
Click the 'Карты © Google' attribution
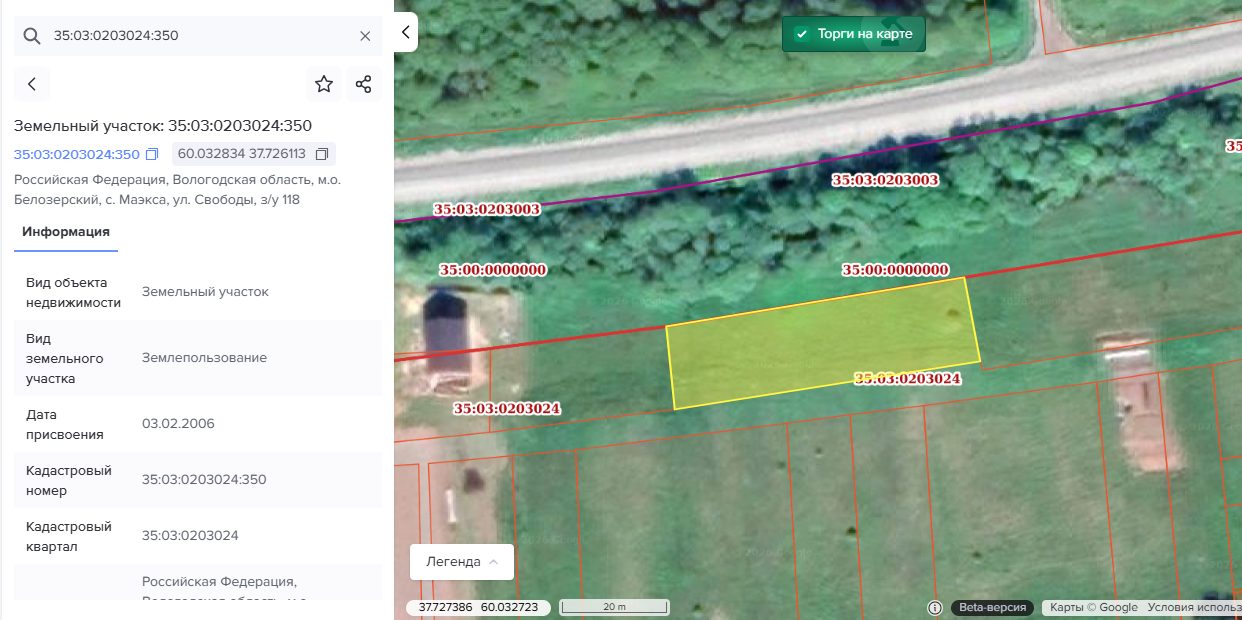pos(1094,607)
